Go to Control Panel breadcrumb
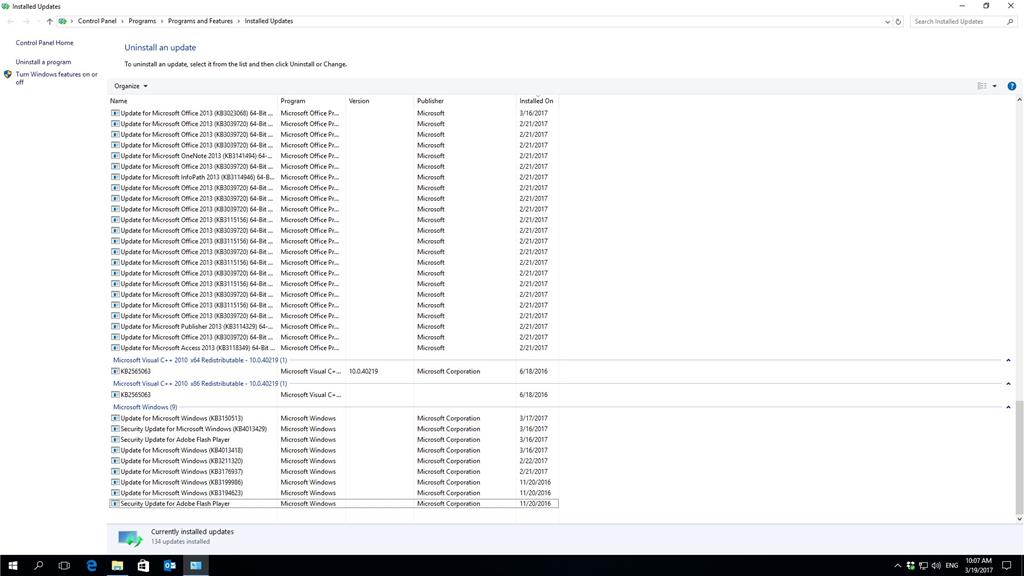Screen dimensions: 1024x576 click(97, 22)
